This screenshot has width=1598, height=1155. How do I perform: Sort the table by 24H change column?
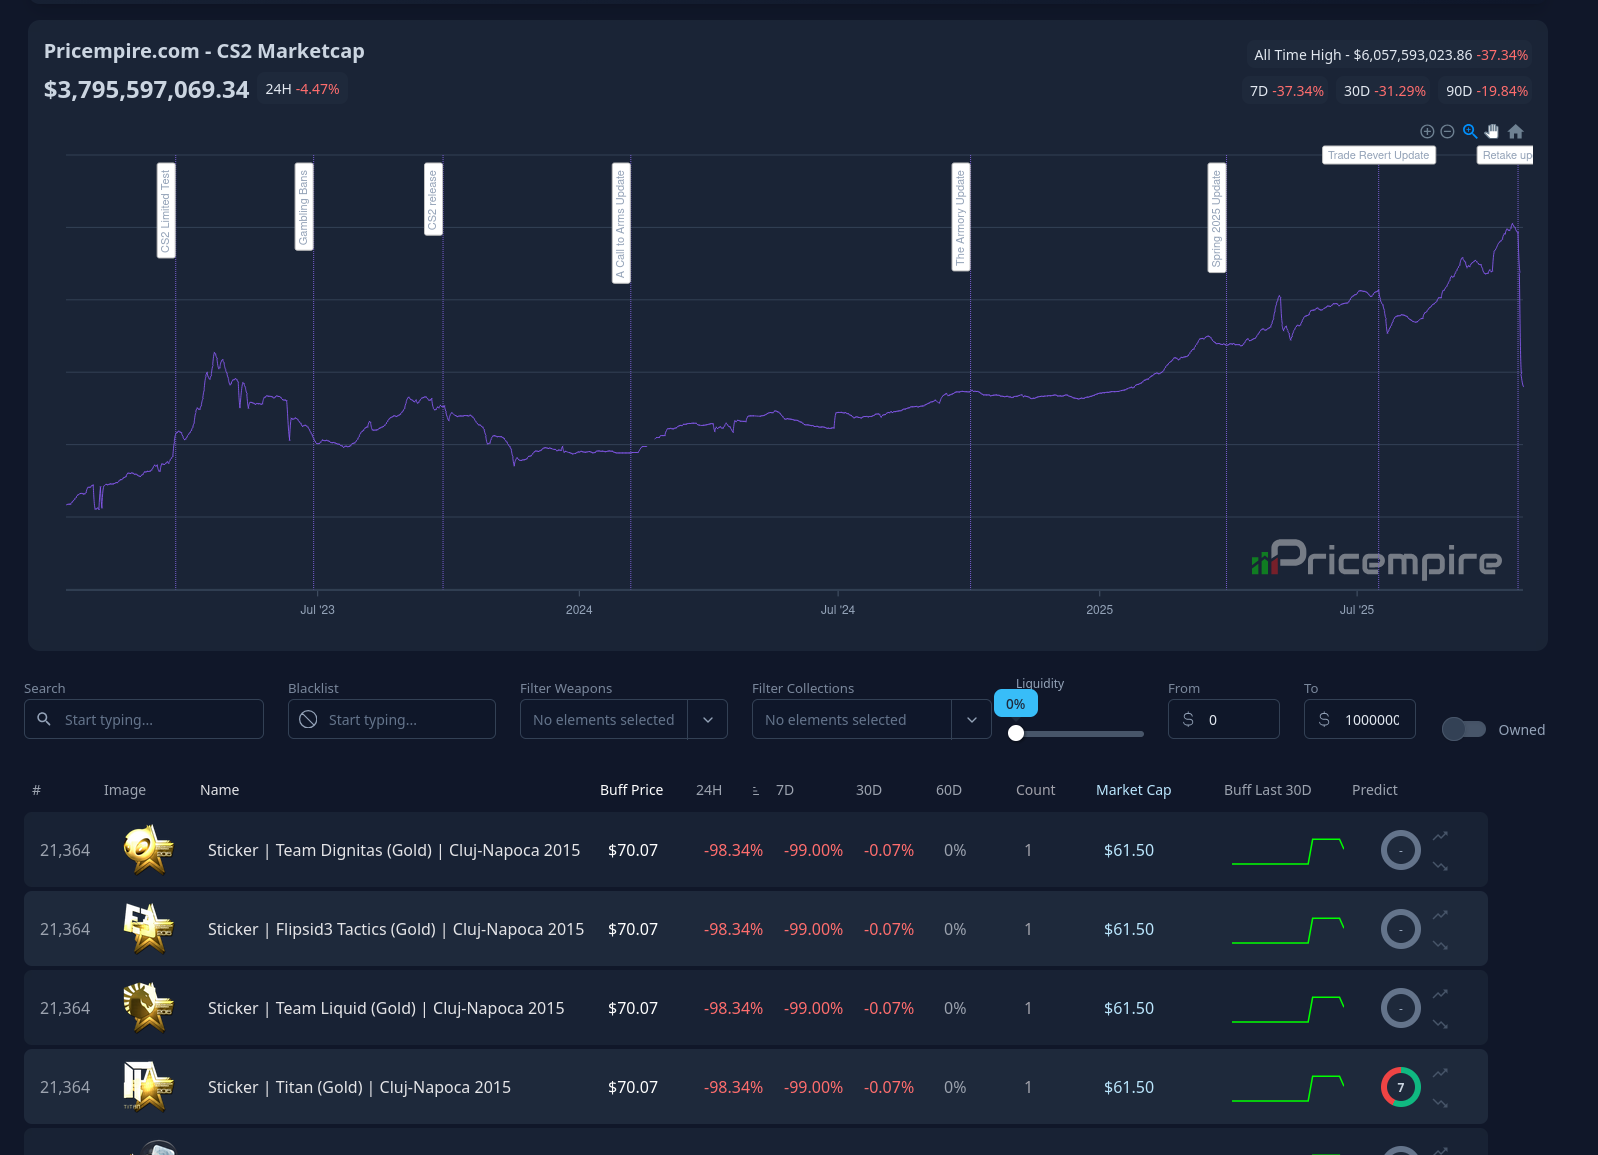coord(709,790)
